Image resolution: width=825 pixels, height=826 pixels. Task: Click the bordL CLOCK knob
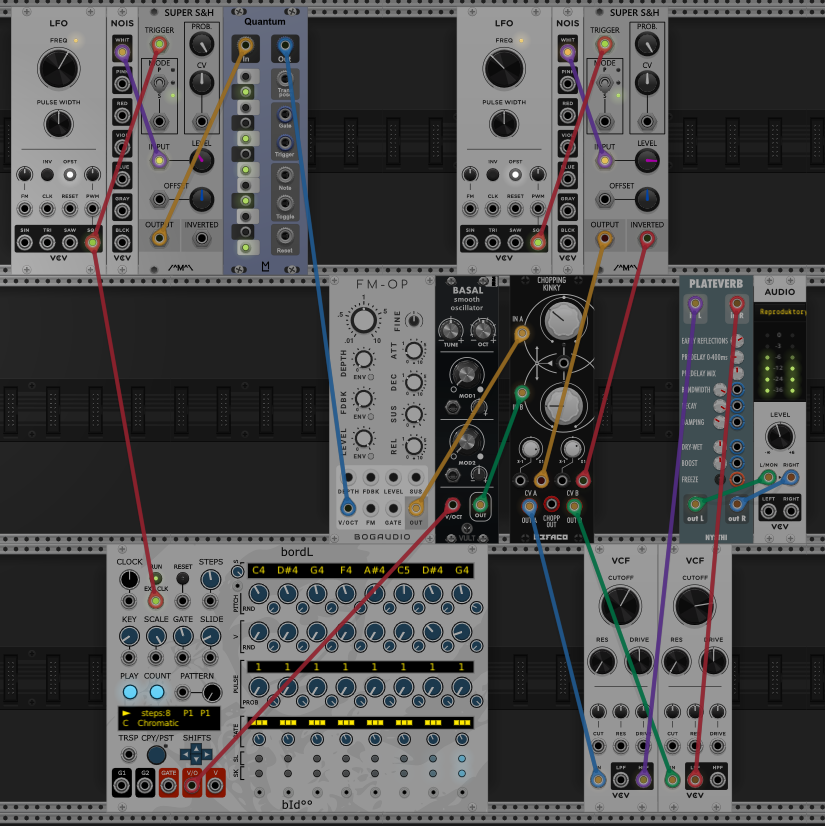coord(130,579)
